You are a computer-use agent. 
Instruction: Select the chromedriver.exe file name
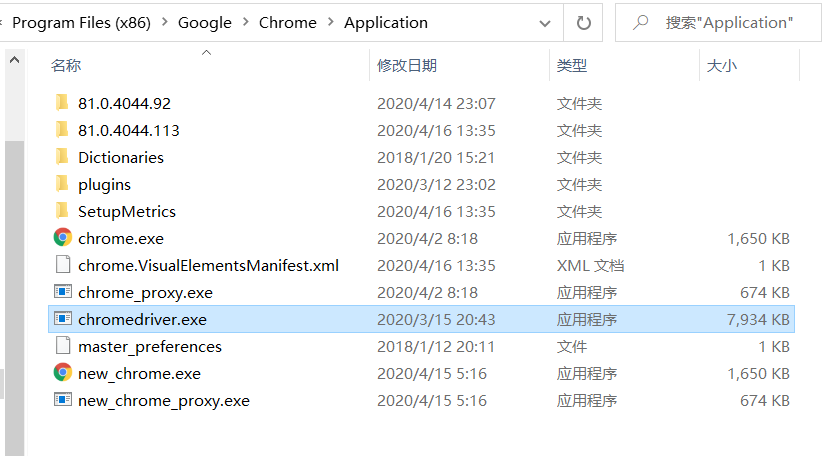[x=142, y=319]
